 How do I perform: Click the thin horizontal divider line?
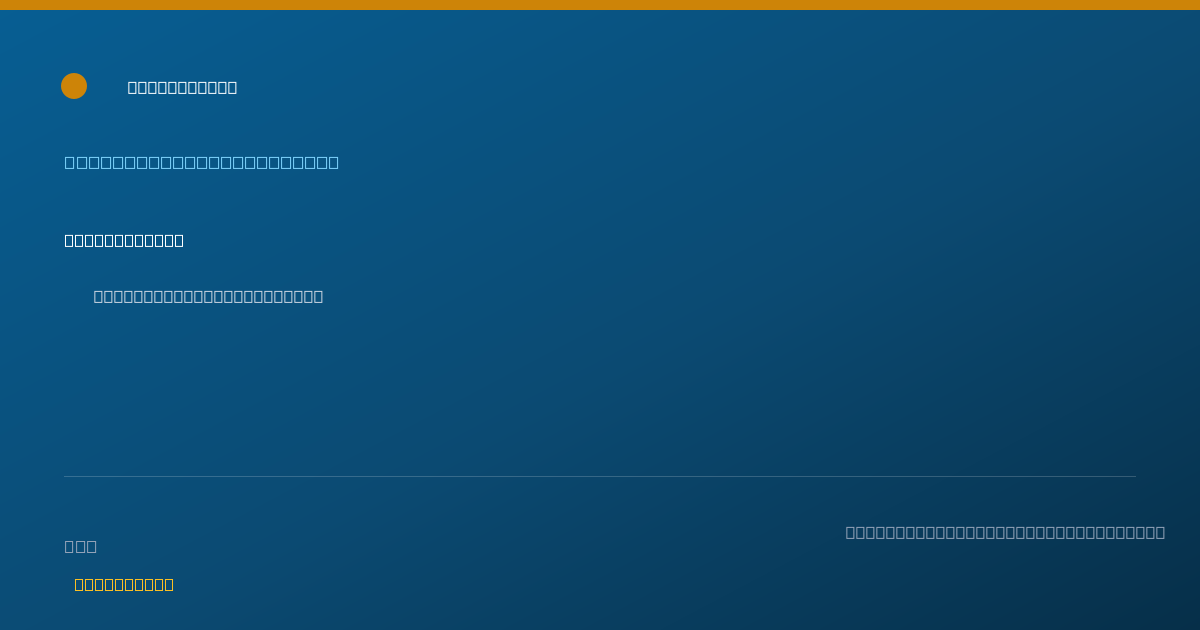point(600,476)
